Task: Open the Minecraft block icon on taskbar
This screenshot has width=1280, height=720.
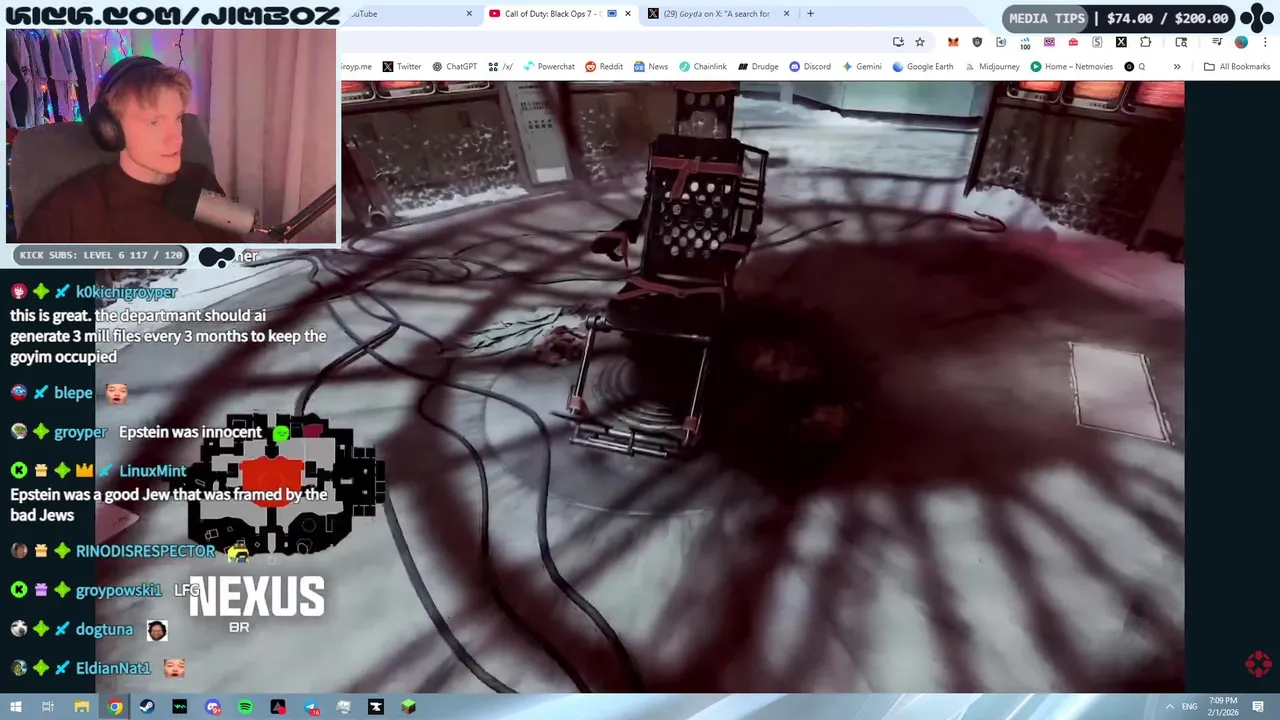Action: click(x=408, y=707)
